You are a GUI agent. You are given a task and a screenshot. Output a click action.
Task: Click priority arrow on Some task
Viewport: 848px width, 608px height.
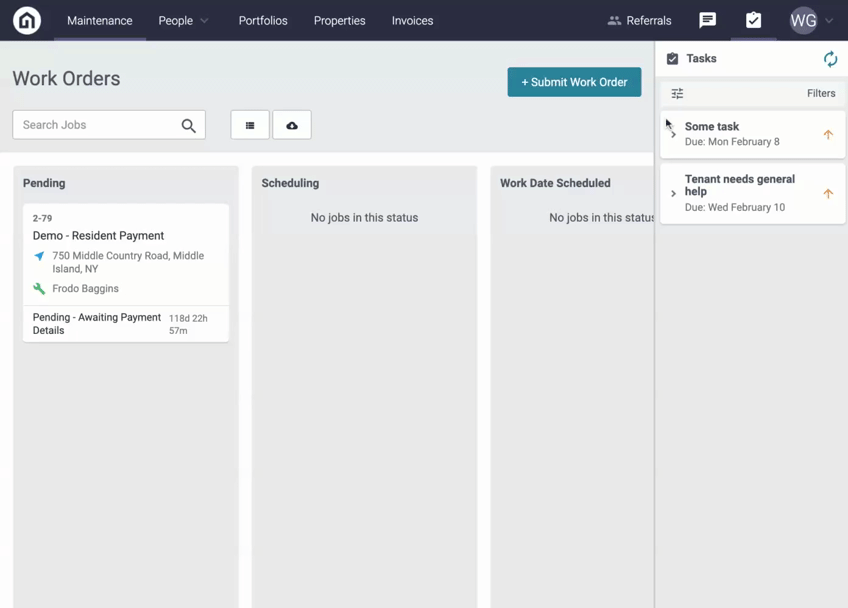click(828, 134)
